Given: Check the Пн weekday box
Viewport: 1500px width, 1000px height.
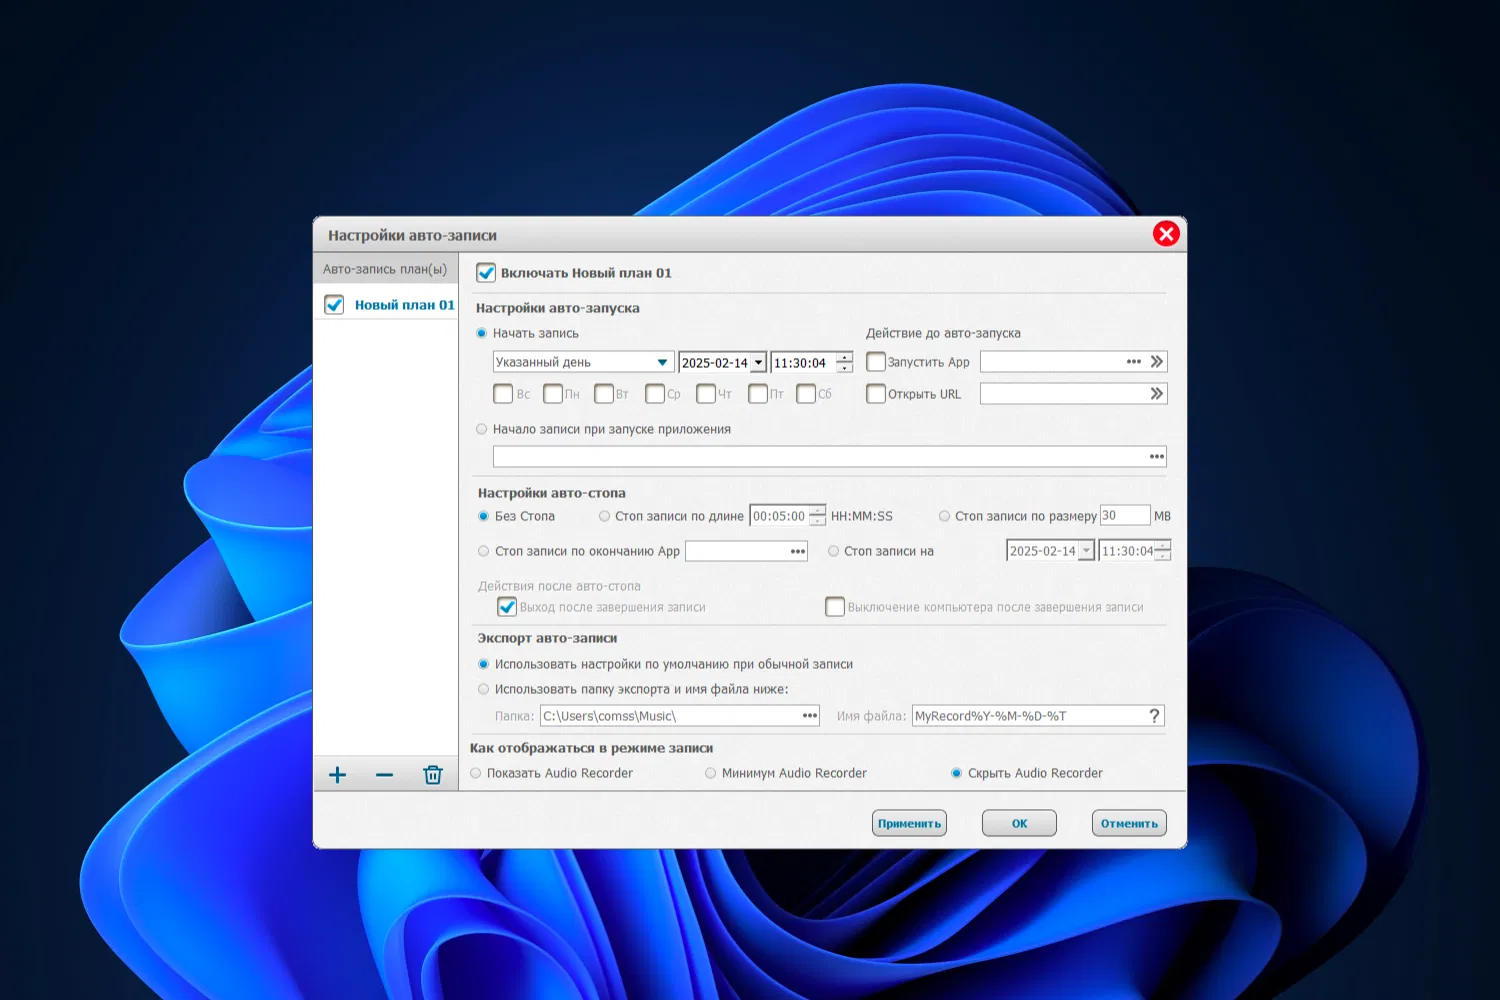Looking at the screenshot, I should [x=553, y=394].
